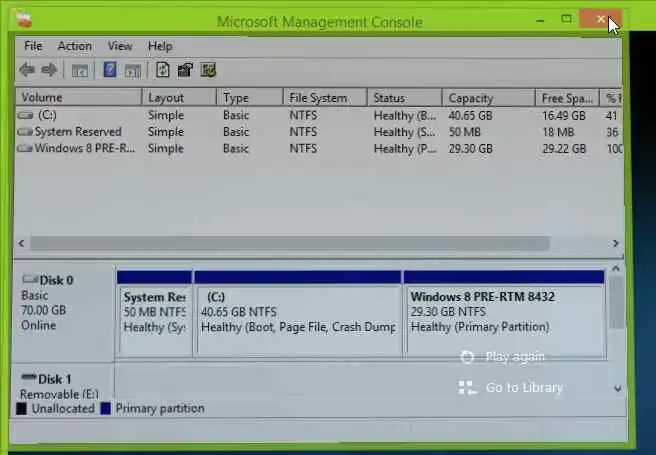Click the Forward arrow toolbar icon
Screen dimensions: 656x455
(x=49, y=70)
